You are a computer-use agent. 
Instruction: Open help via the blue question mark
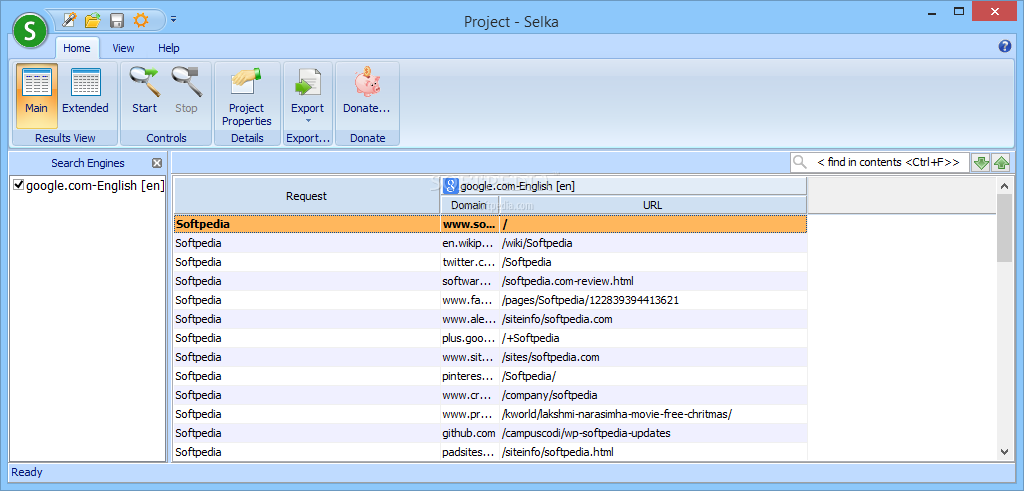coord(1004,46)
